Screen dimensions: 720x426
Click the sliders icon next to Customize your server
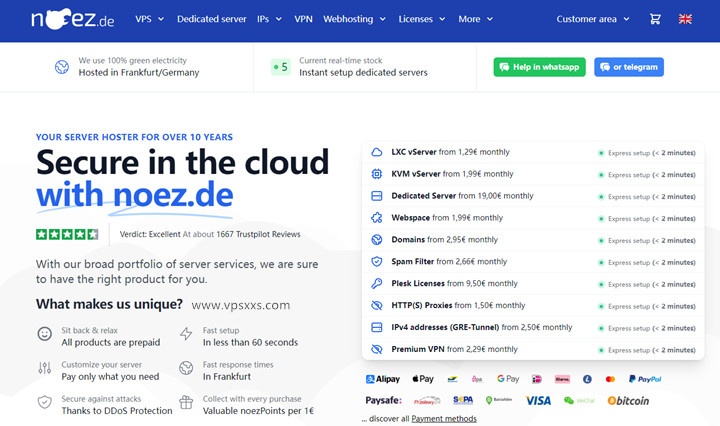coord(45,368)
